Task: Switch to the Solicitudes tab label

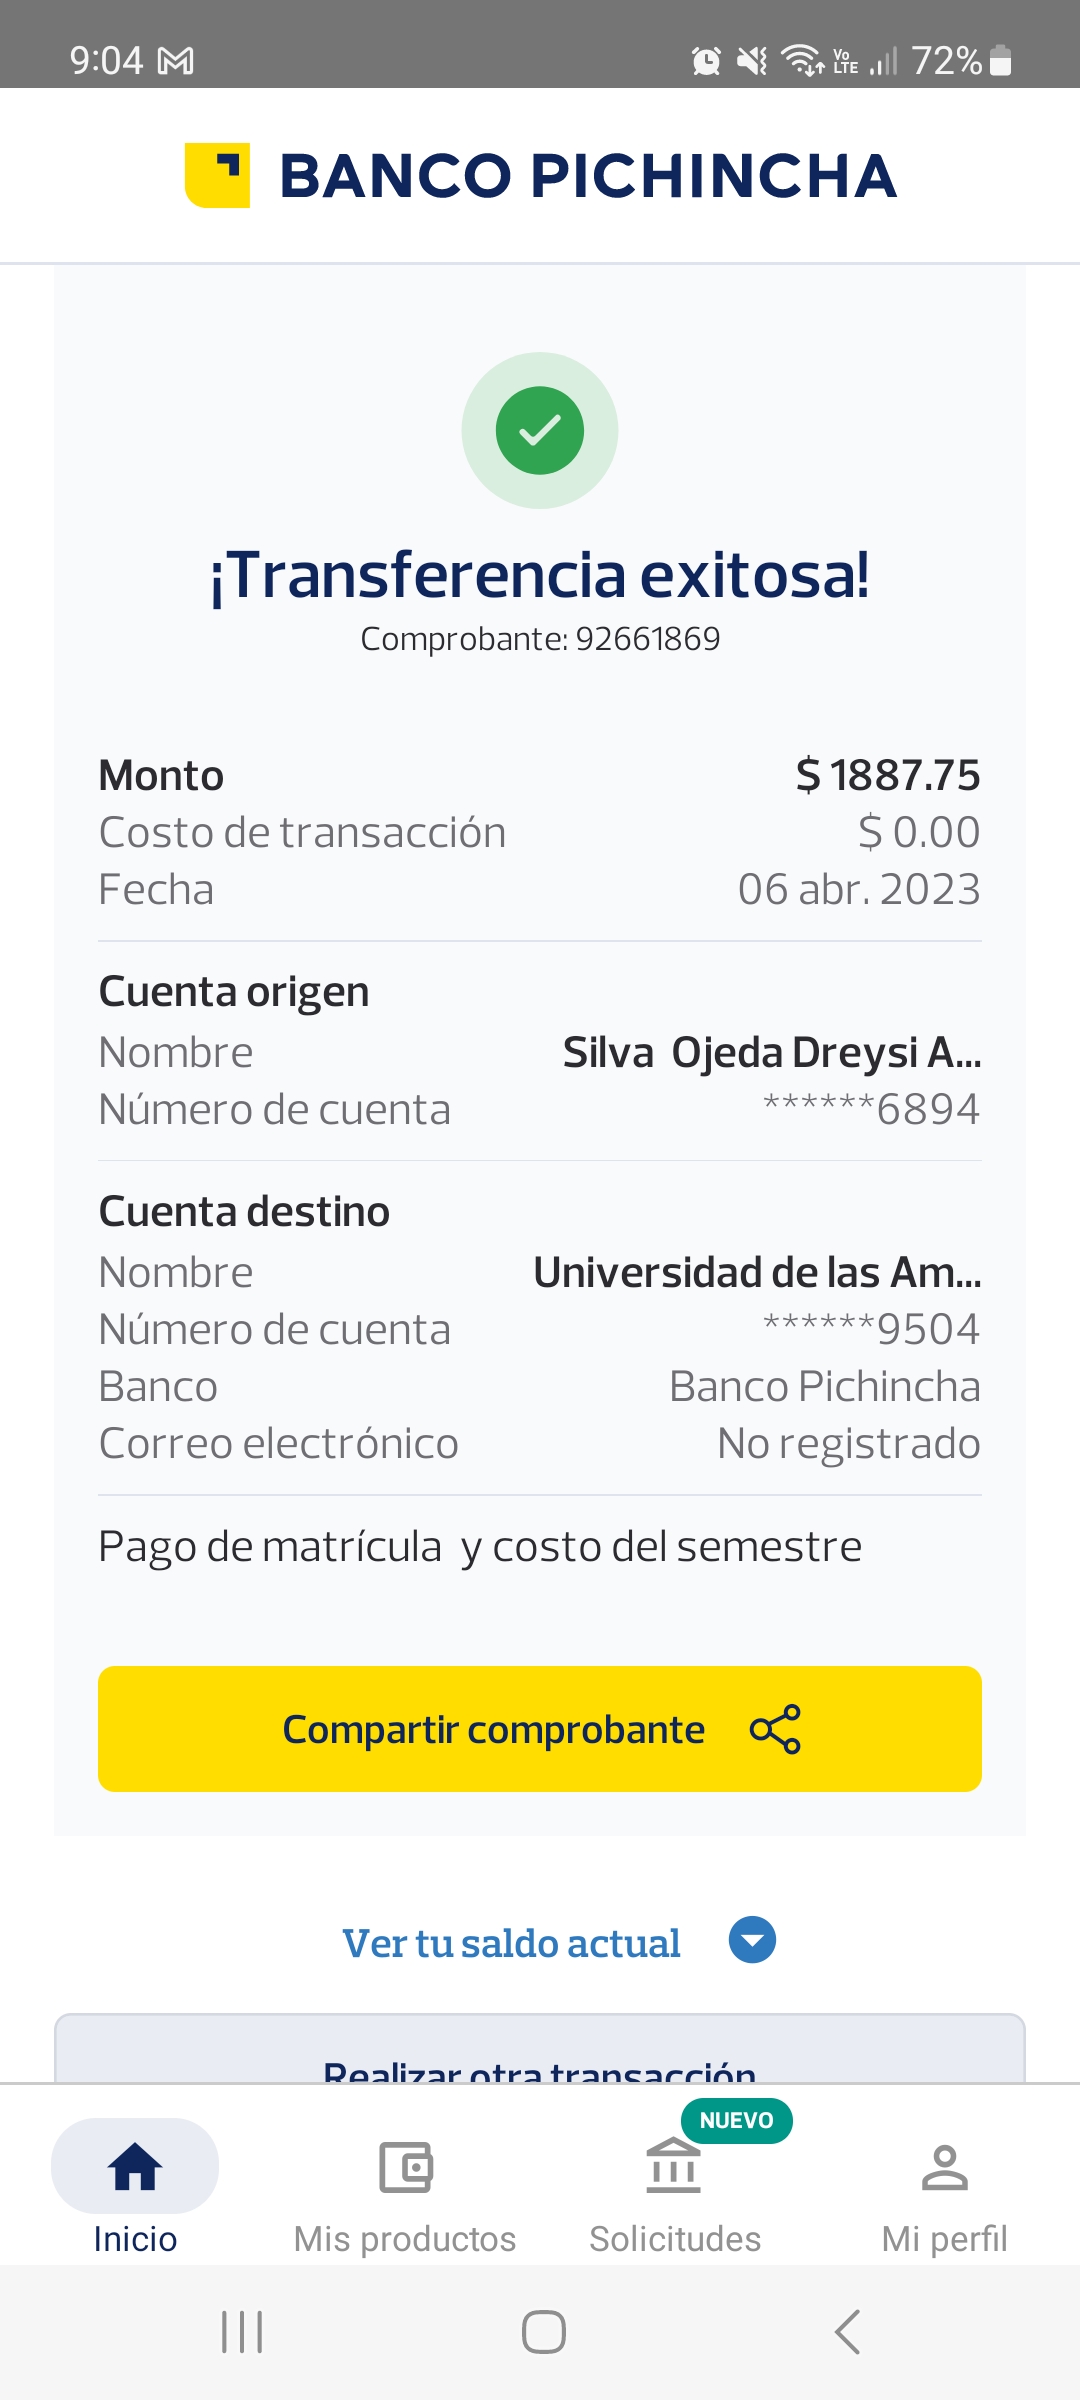Action: [675, 2239]
